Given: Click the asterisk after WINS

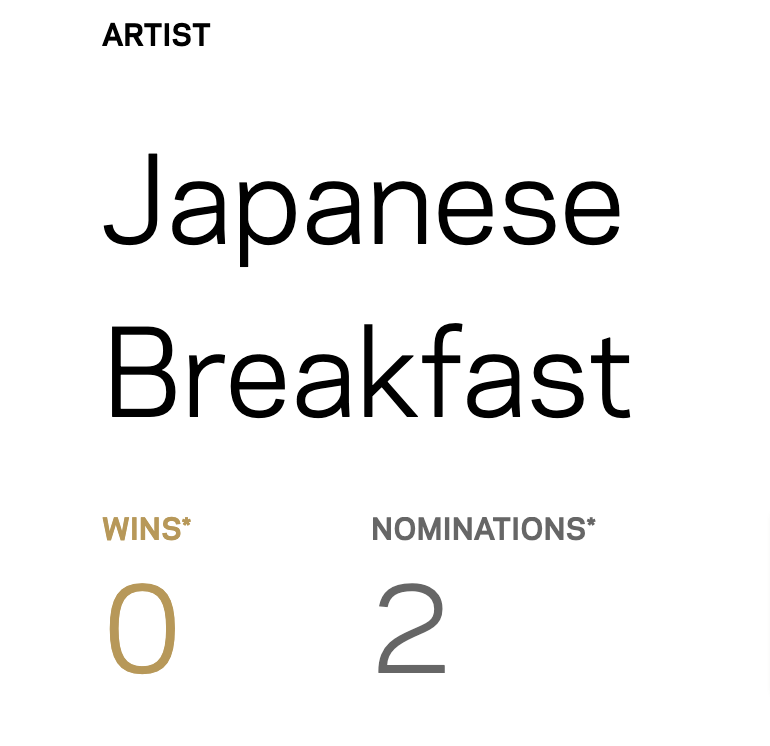Looking at the screenshot, I should (186, 523).
